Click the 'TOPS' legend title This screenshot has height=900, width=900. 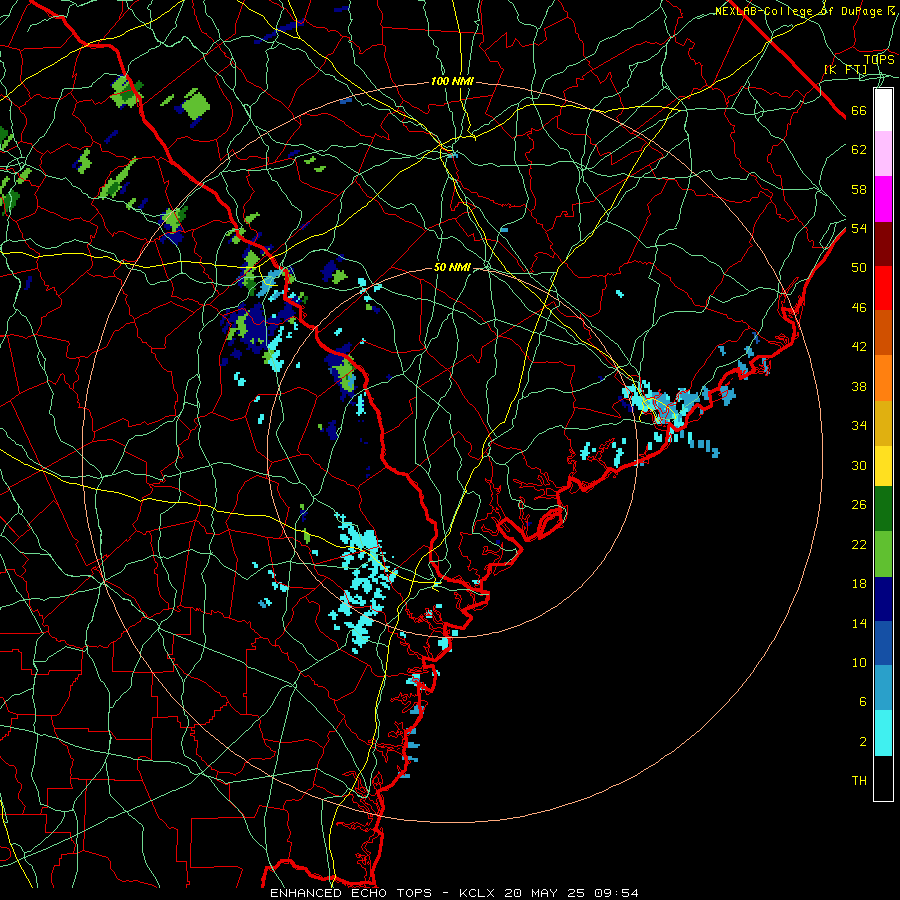tap(879, 60)
